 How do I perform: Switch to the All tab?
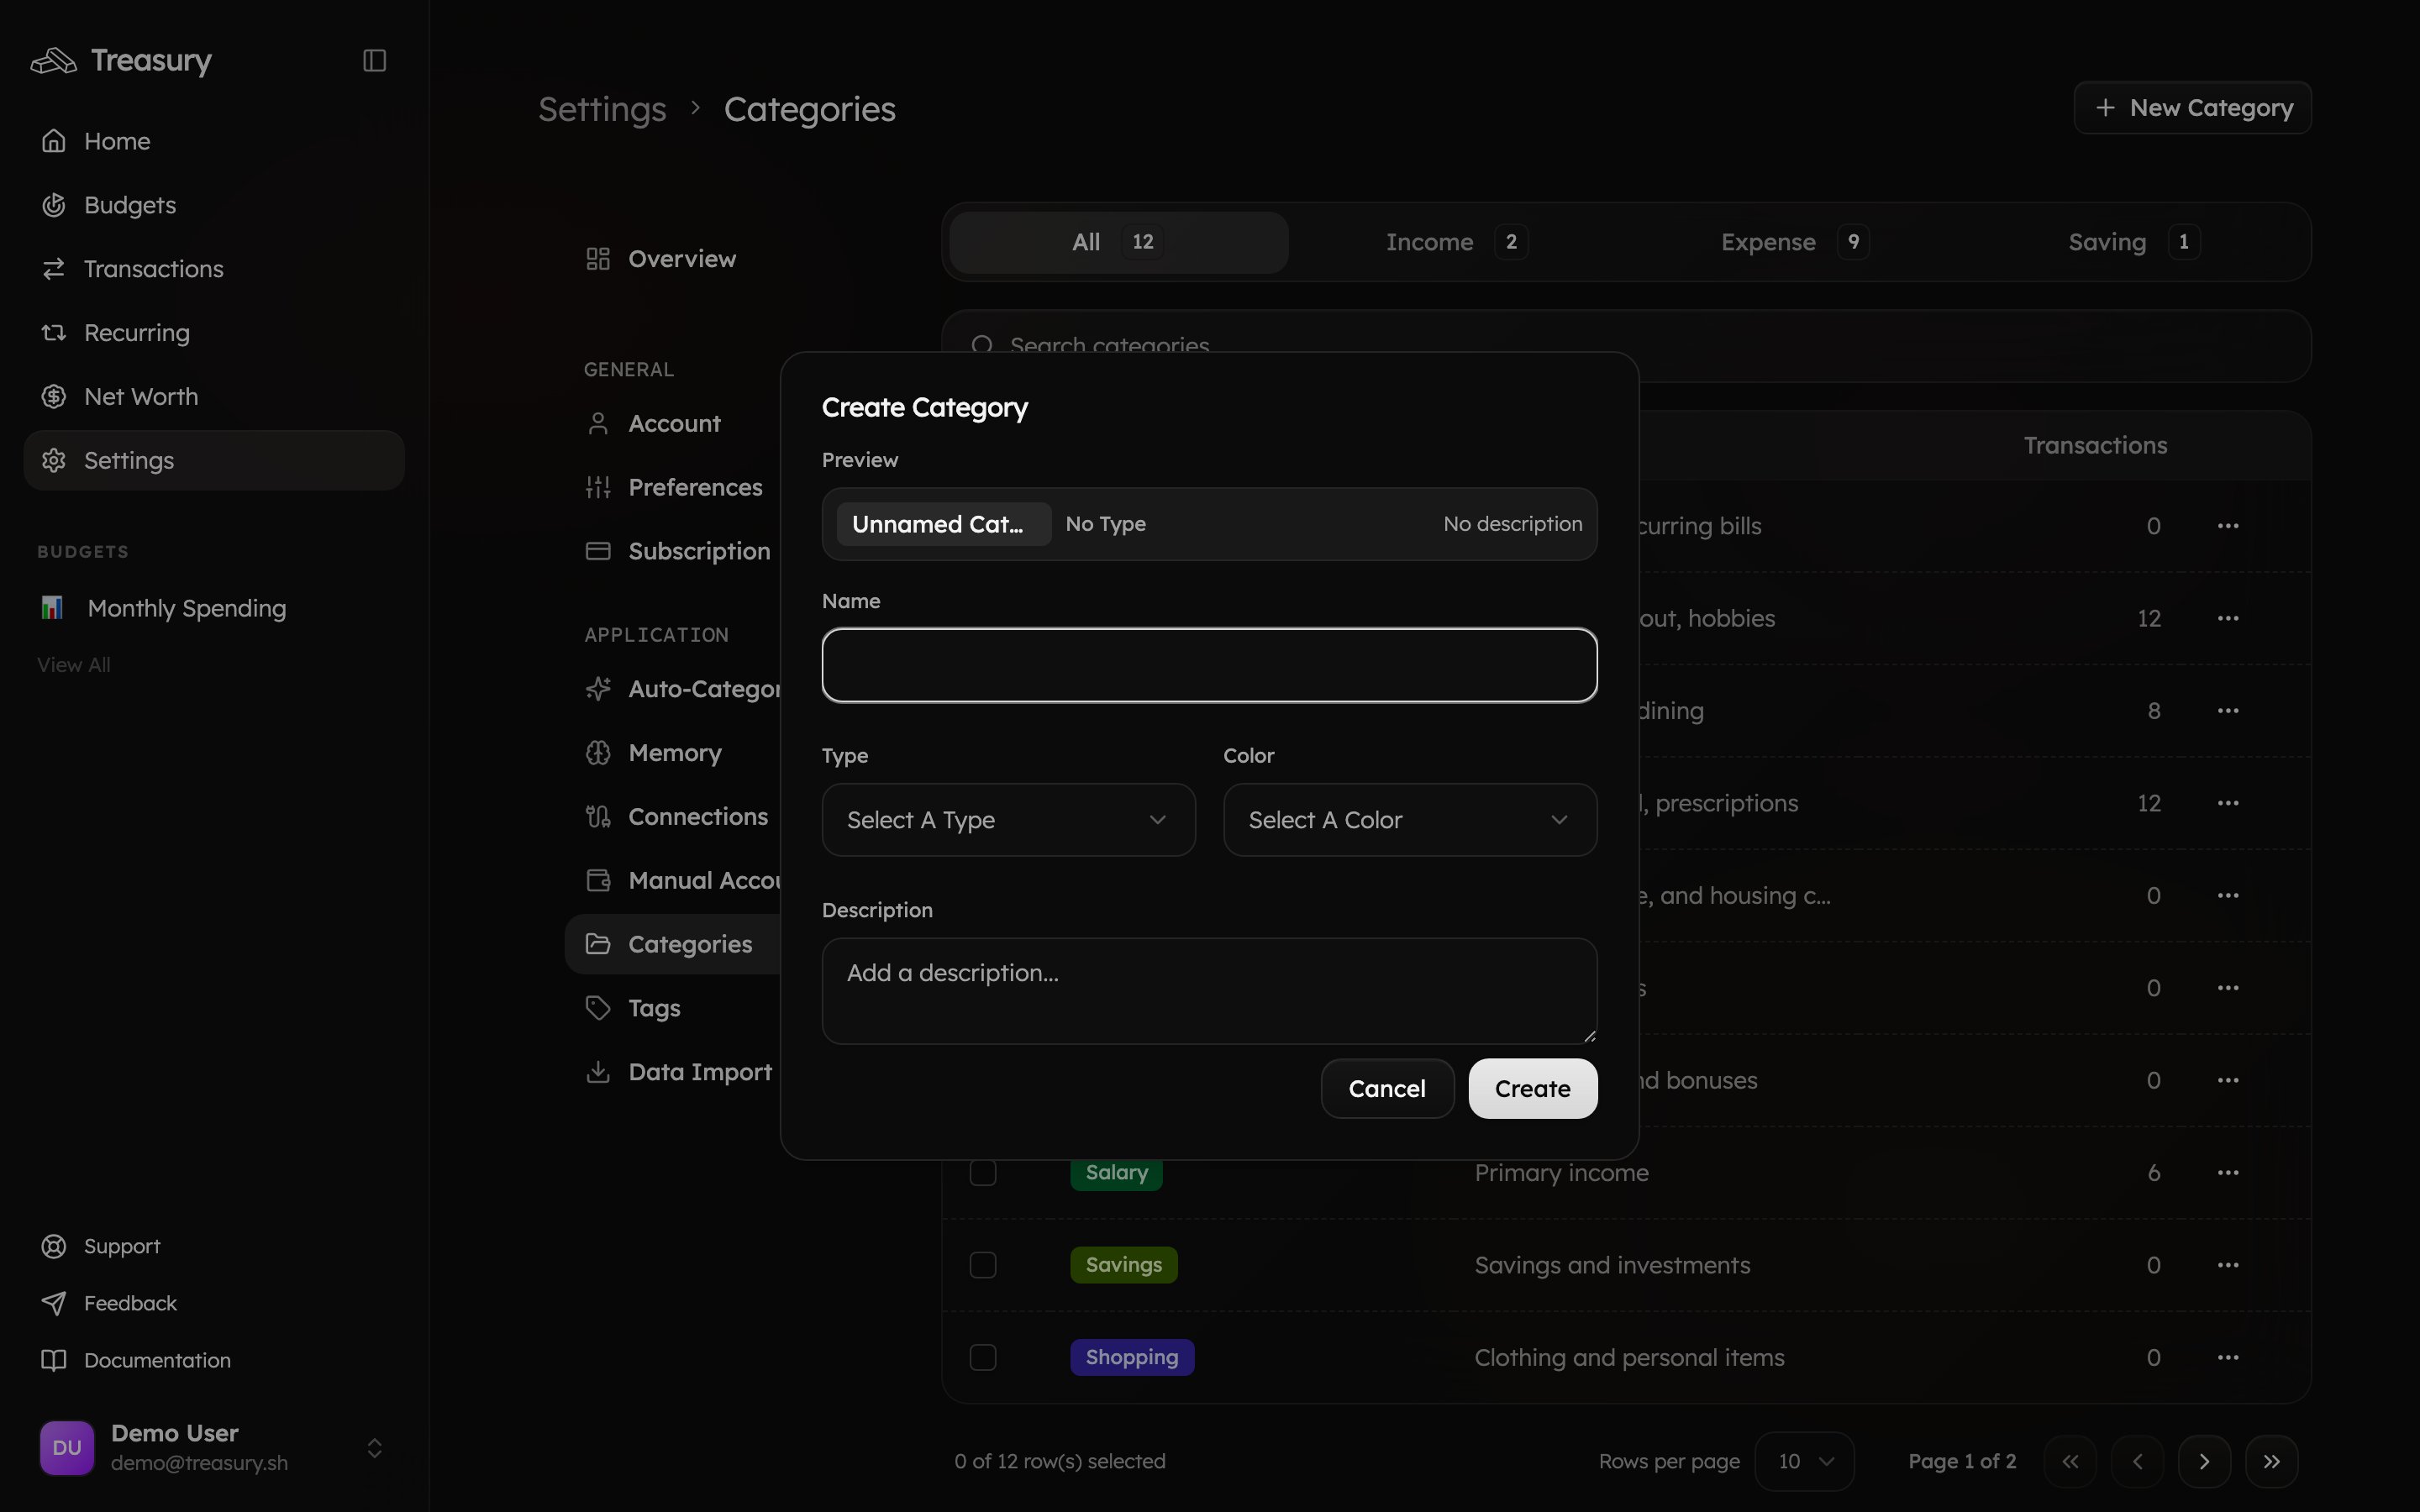click(1118, 242)
